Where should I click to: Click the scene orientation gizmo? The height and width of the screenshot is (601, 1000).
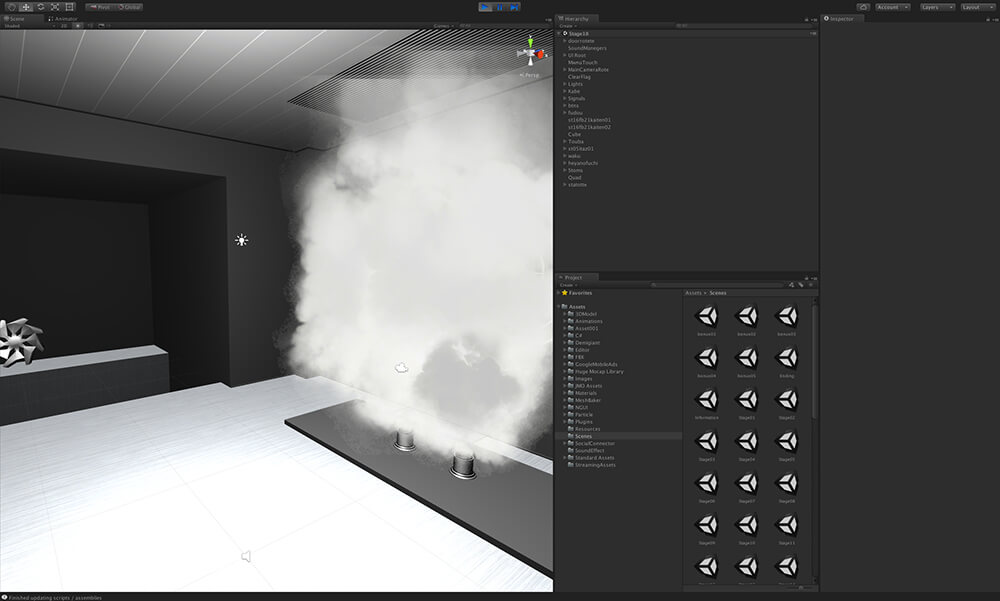click(x=529, y=53)
